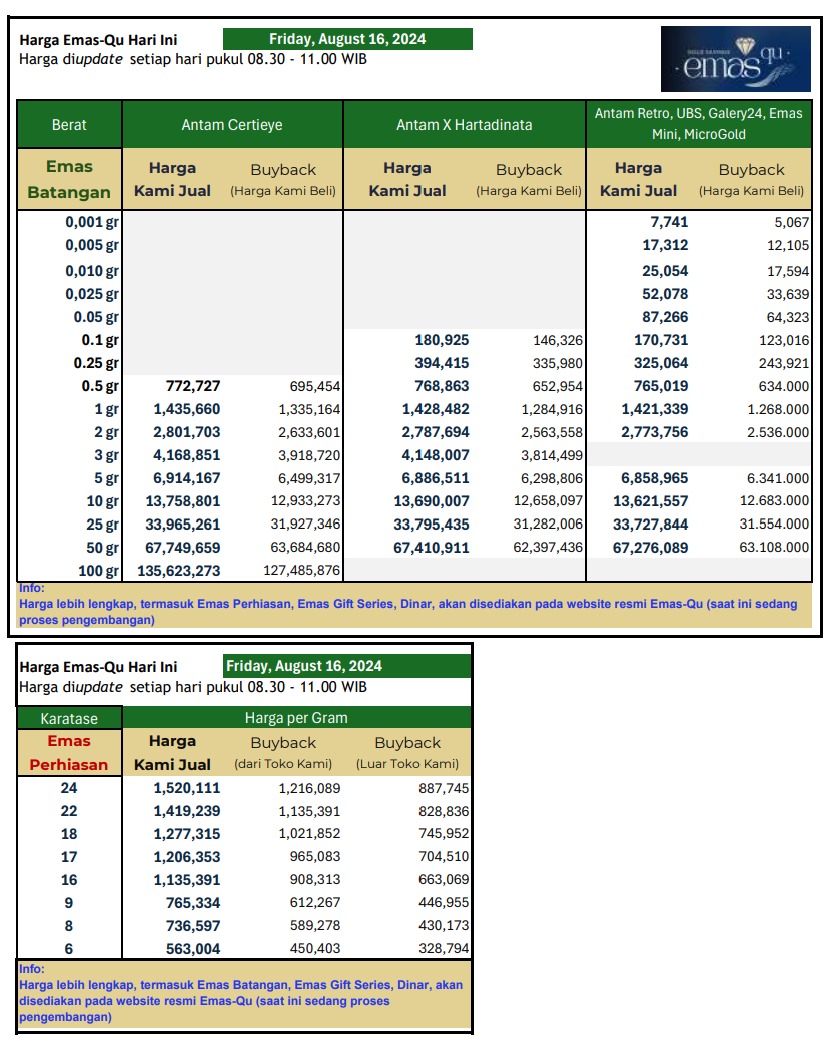838x1042 pixels.
Task: Select Hartadinata price 180,925
Action: point(442,340)
